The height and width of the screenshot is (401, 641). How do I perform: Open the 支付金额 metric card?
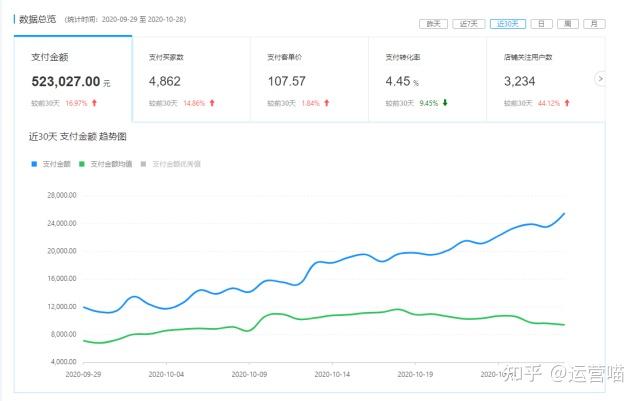click(73, 79)
